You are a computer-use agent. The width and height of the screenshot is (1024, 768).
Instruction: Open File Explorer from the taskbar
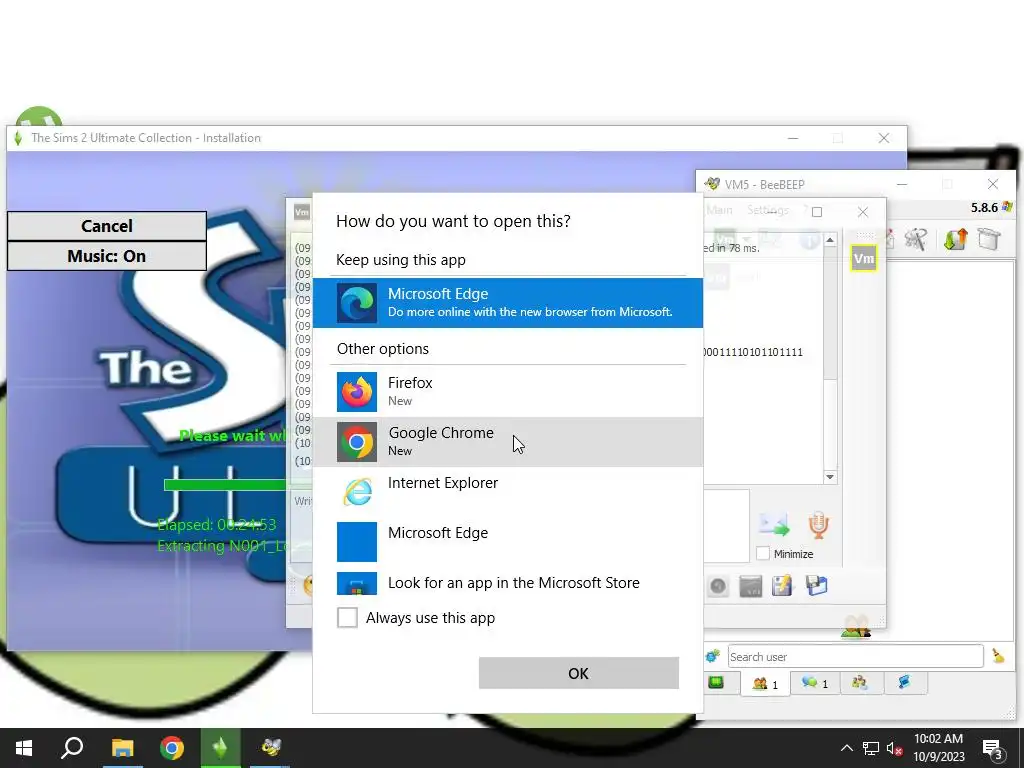(122, 748)
